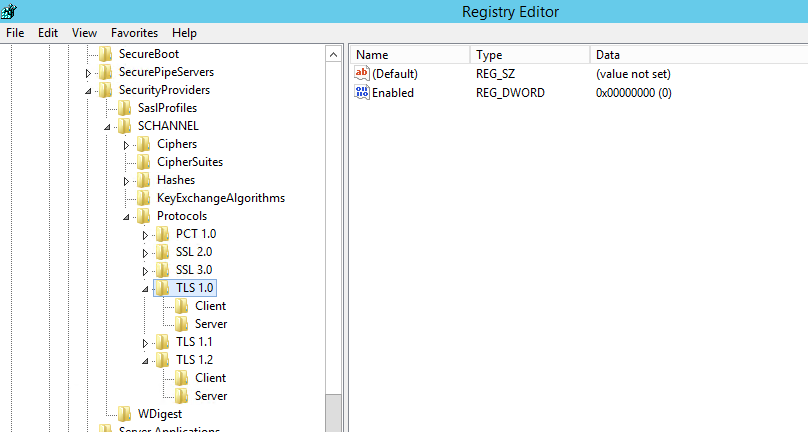Open the Edit menu
This screenshot has width=808, height=432.
click(48, 33)
